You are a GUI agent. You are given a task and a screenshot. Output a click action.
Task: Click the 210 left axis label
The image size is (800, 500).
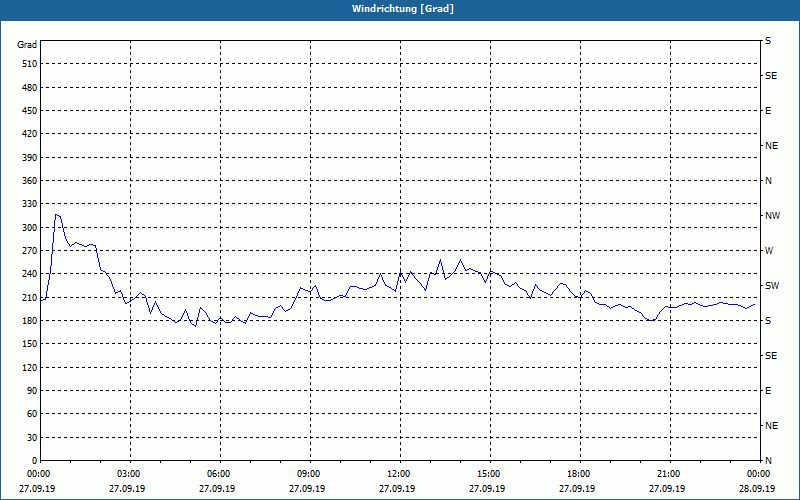click(30, 297)
